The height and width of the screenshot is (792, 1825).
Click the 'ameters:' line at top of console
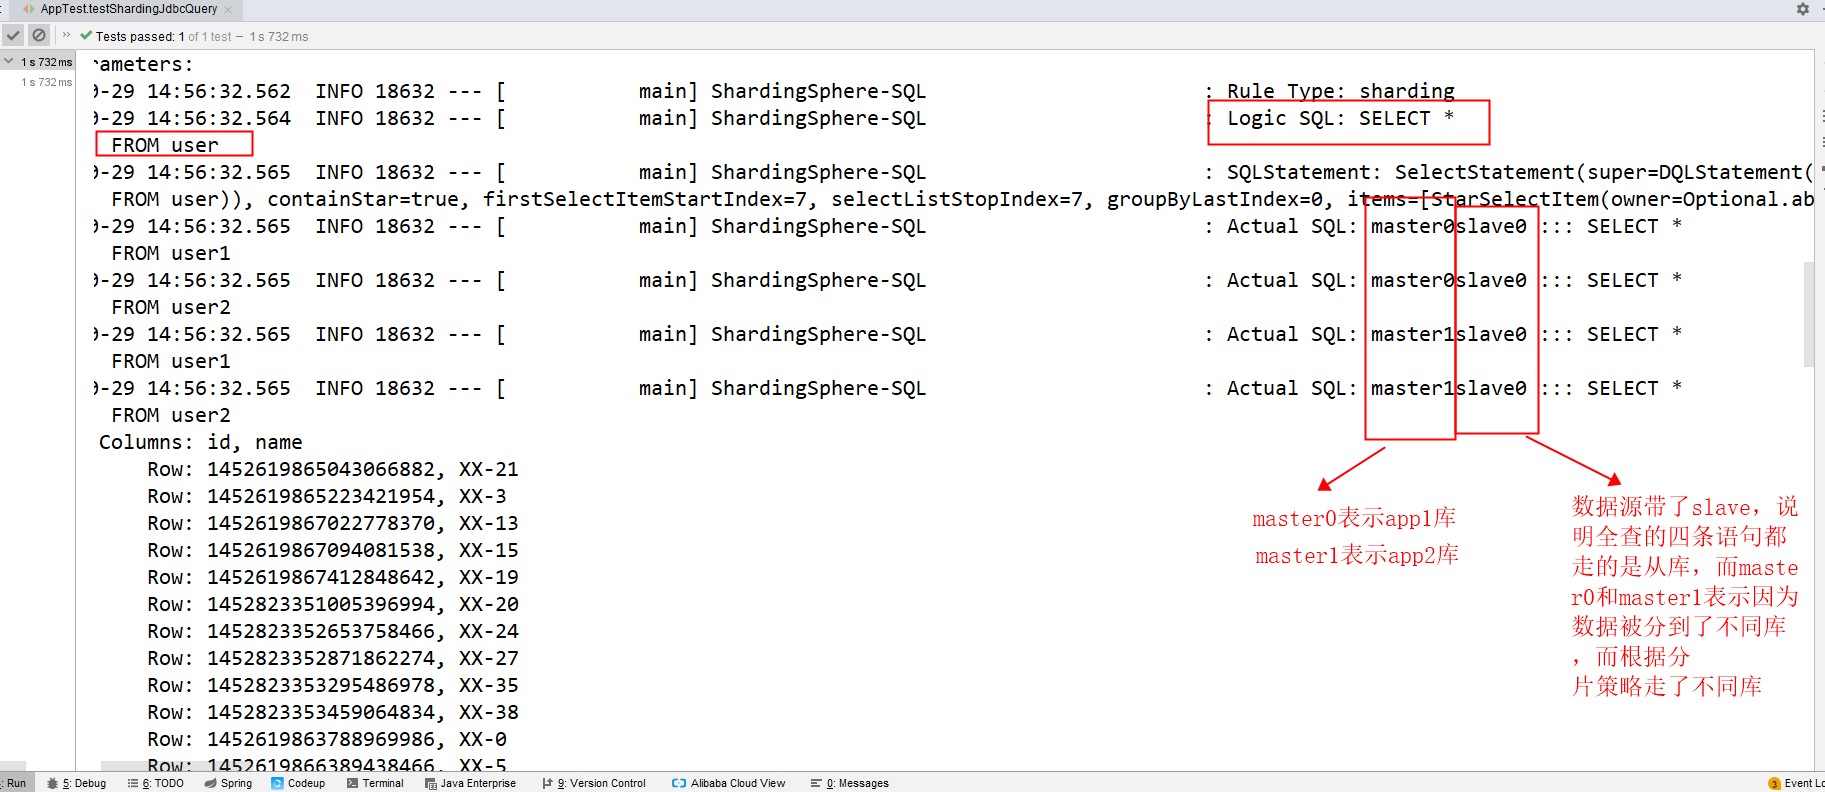pos(144,64)
